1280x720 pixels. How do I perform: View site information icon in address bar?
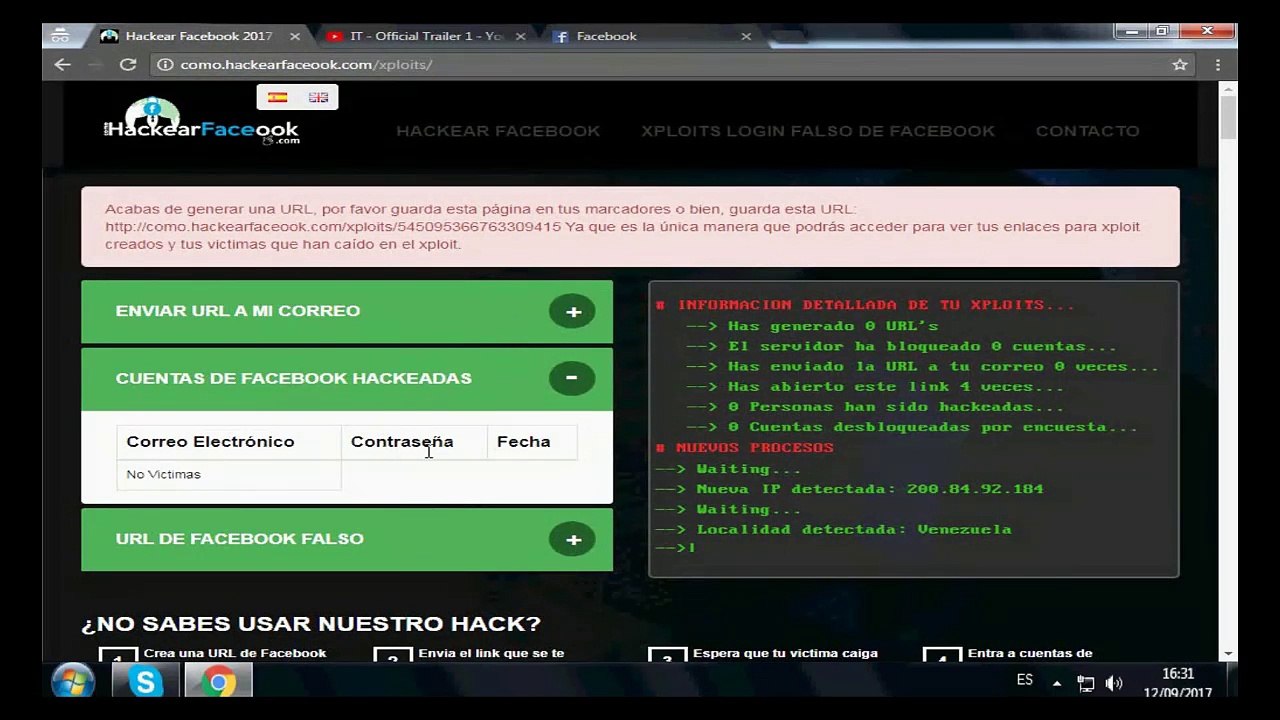165,64
